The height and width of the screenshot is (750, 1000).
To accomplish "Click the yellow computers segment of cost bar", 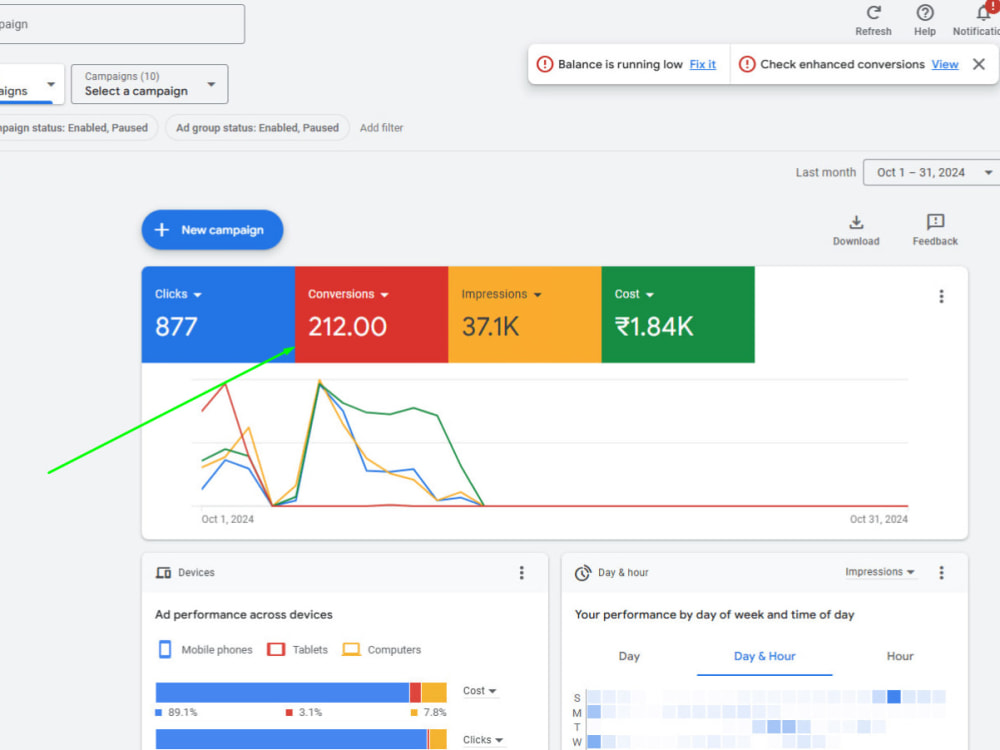I will coord(434,693).
